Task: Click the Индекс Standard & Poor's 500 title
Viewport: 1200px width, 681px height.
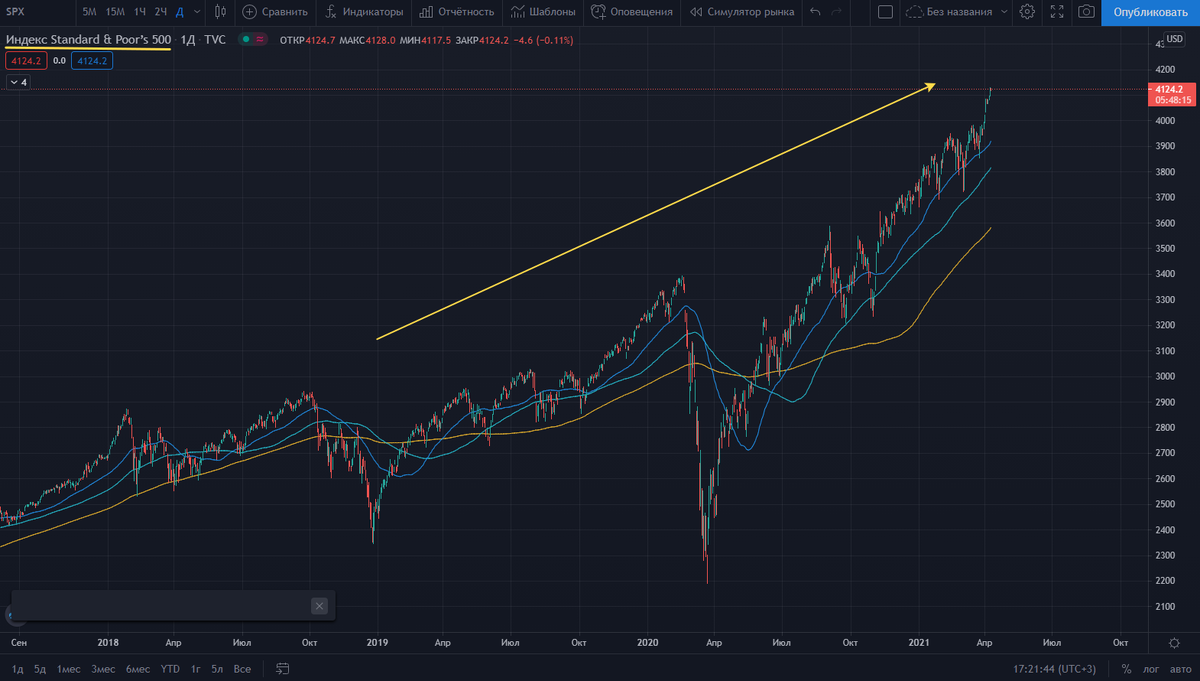Action: coord(88,39)
